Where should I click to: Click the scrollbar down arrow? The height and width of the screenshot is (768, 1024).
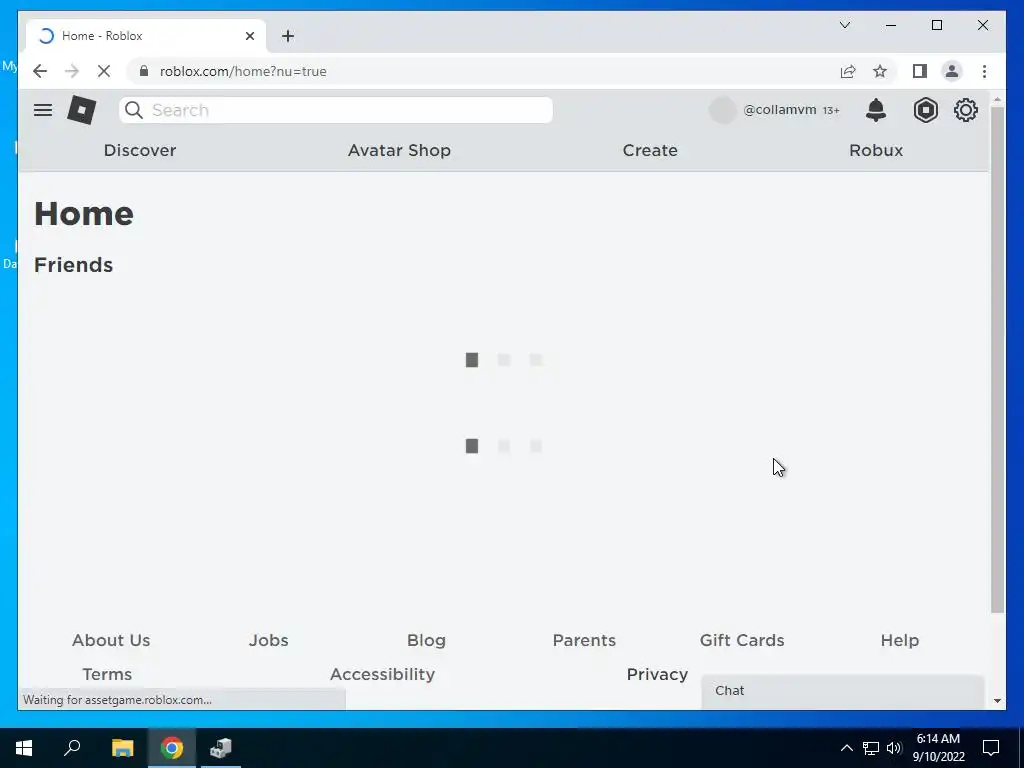pyautogui.click(x=997, y=701)
